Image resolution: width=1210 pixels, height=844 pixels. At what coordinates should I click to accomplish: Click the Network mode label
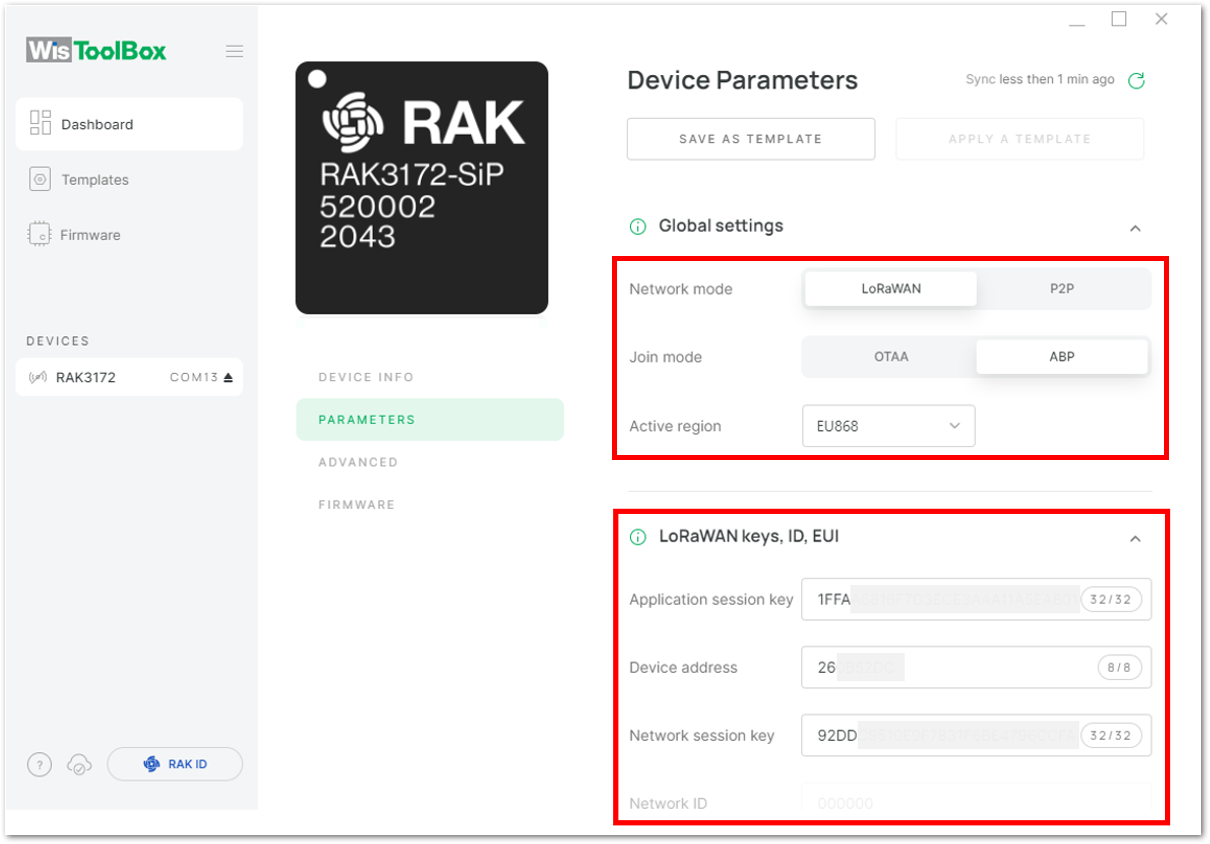coord(681,289)
